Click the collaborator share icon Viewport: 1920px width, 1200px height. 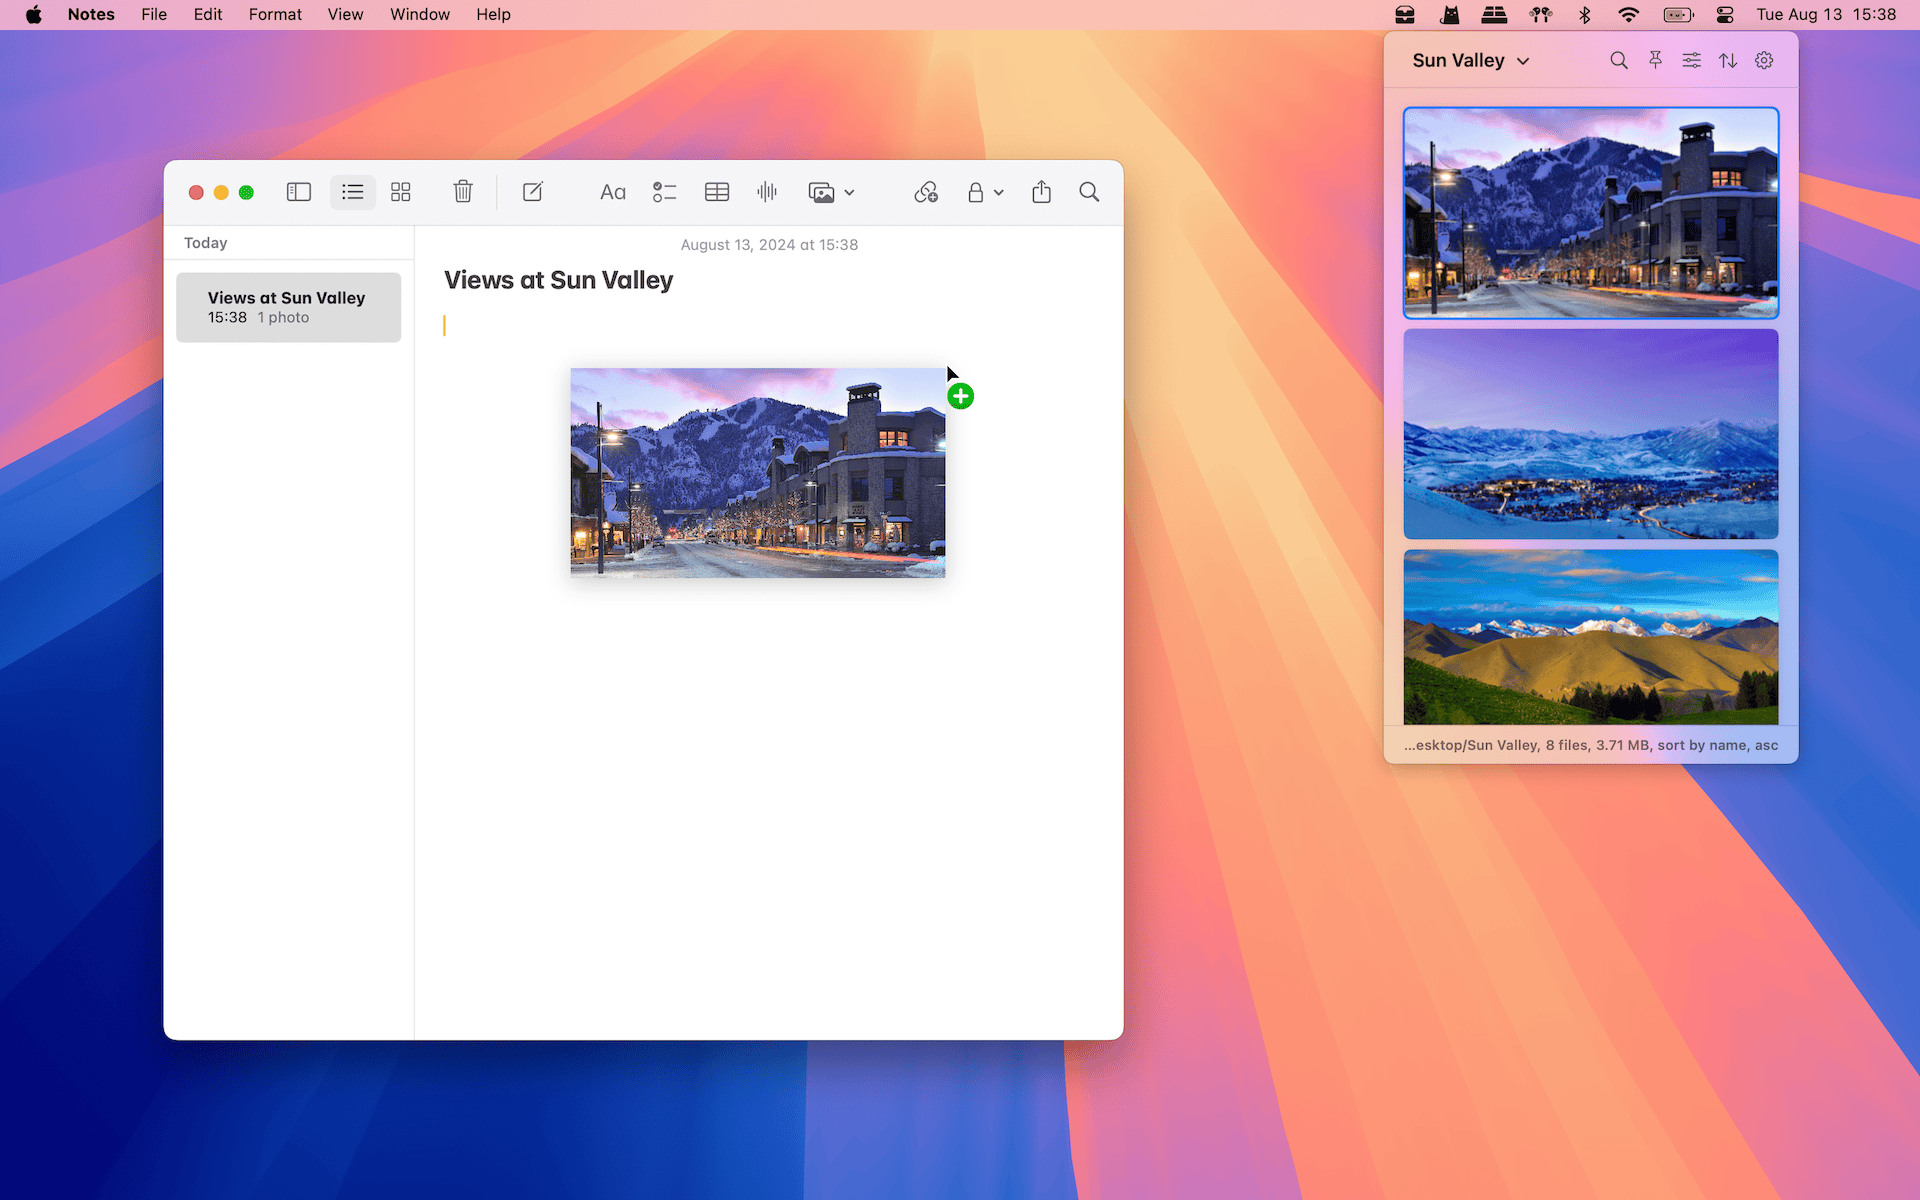coord(1039,192)
